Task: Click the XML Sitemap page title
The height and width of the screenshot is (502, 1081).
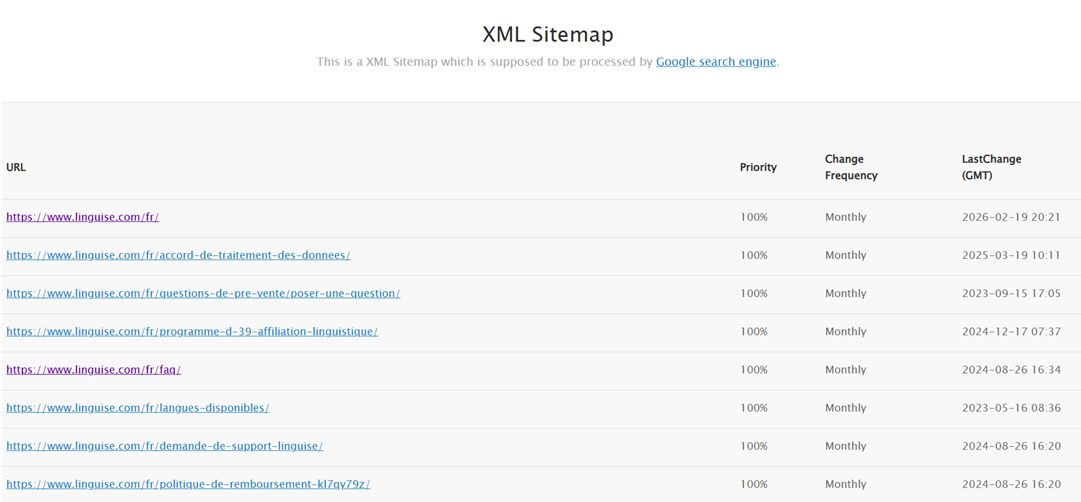Action: click(x=547, y=34)
